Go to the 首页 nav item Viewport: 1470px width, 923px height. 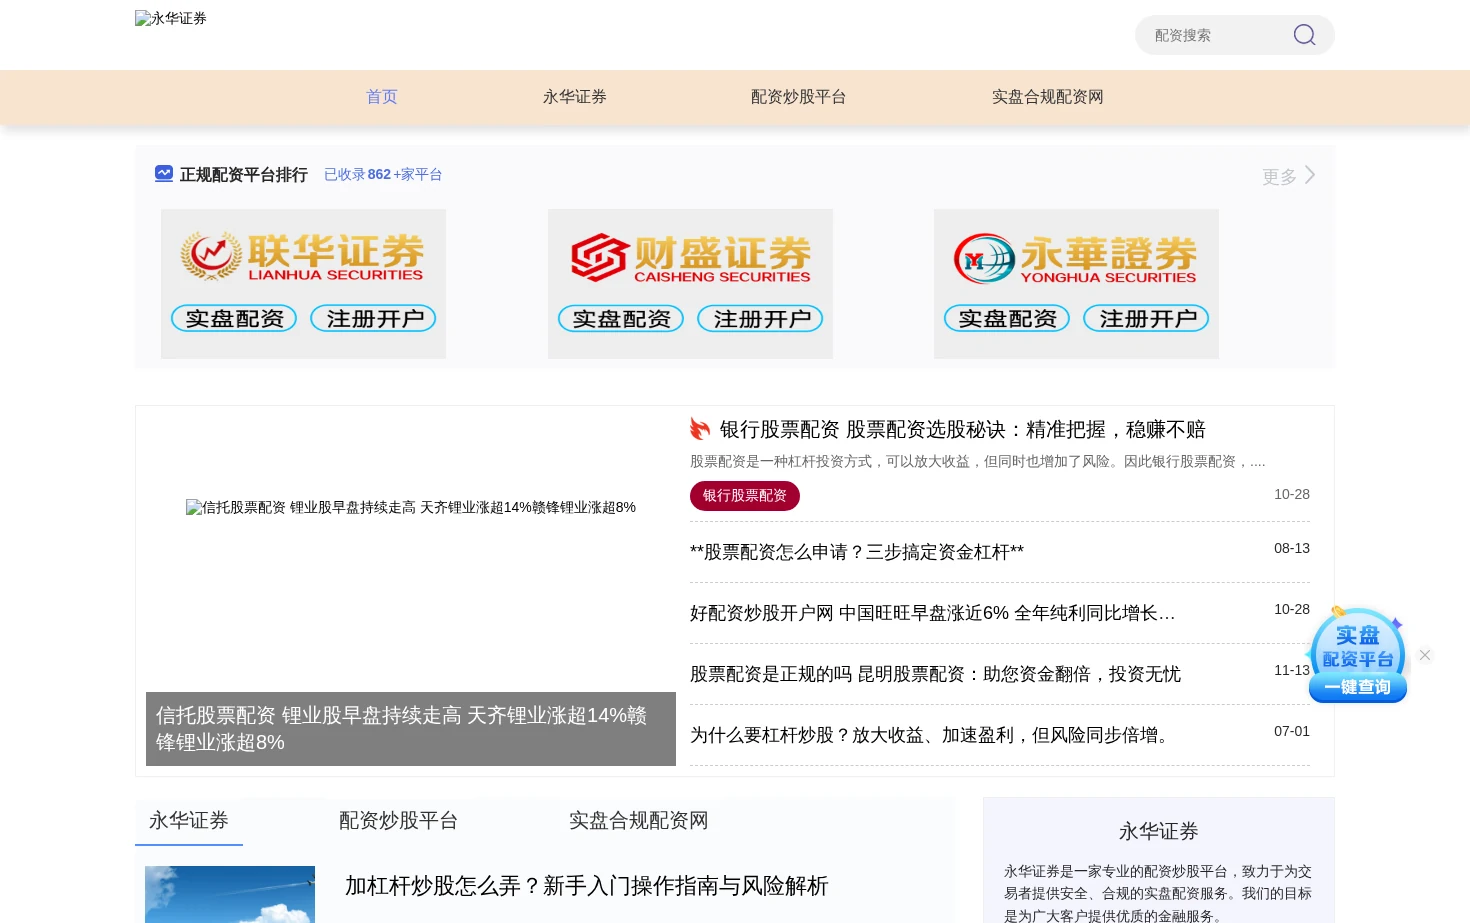(x=382, y=97)
